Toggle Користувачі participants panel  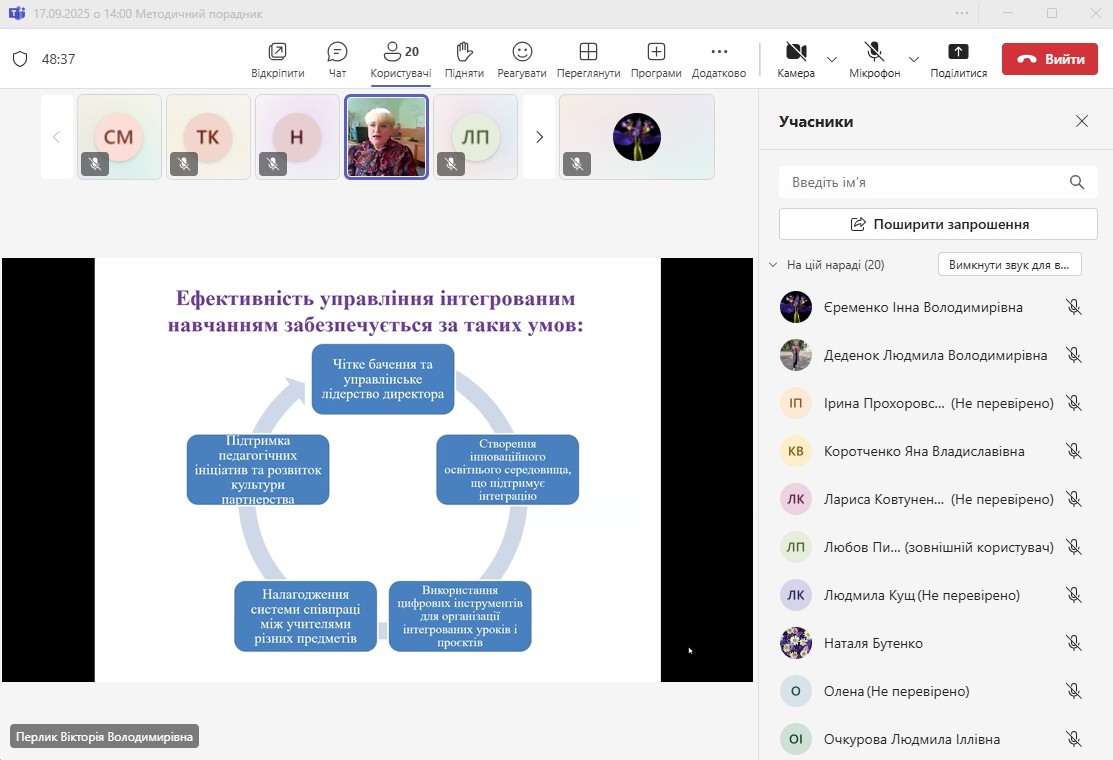(400, 60)
